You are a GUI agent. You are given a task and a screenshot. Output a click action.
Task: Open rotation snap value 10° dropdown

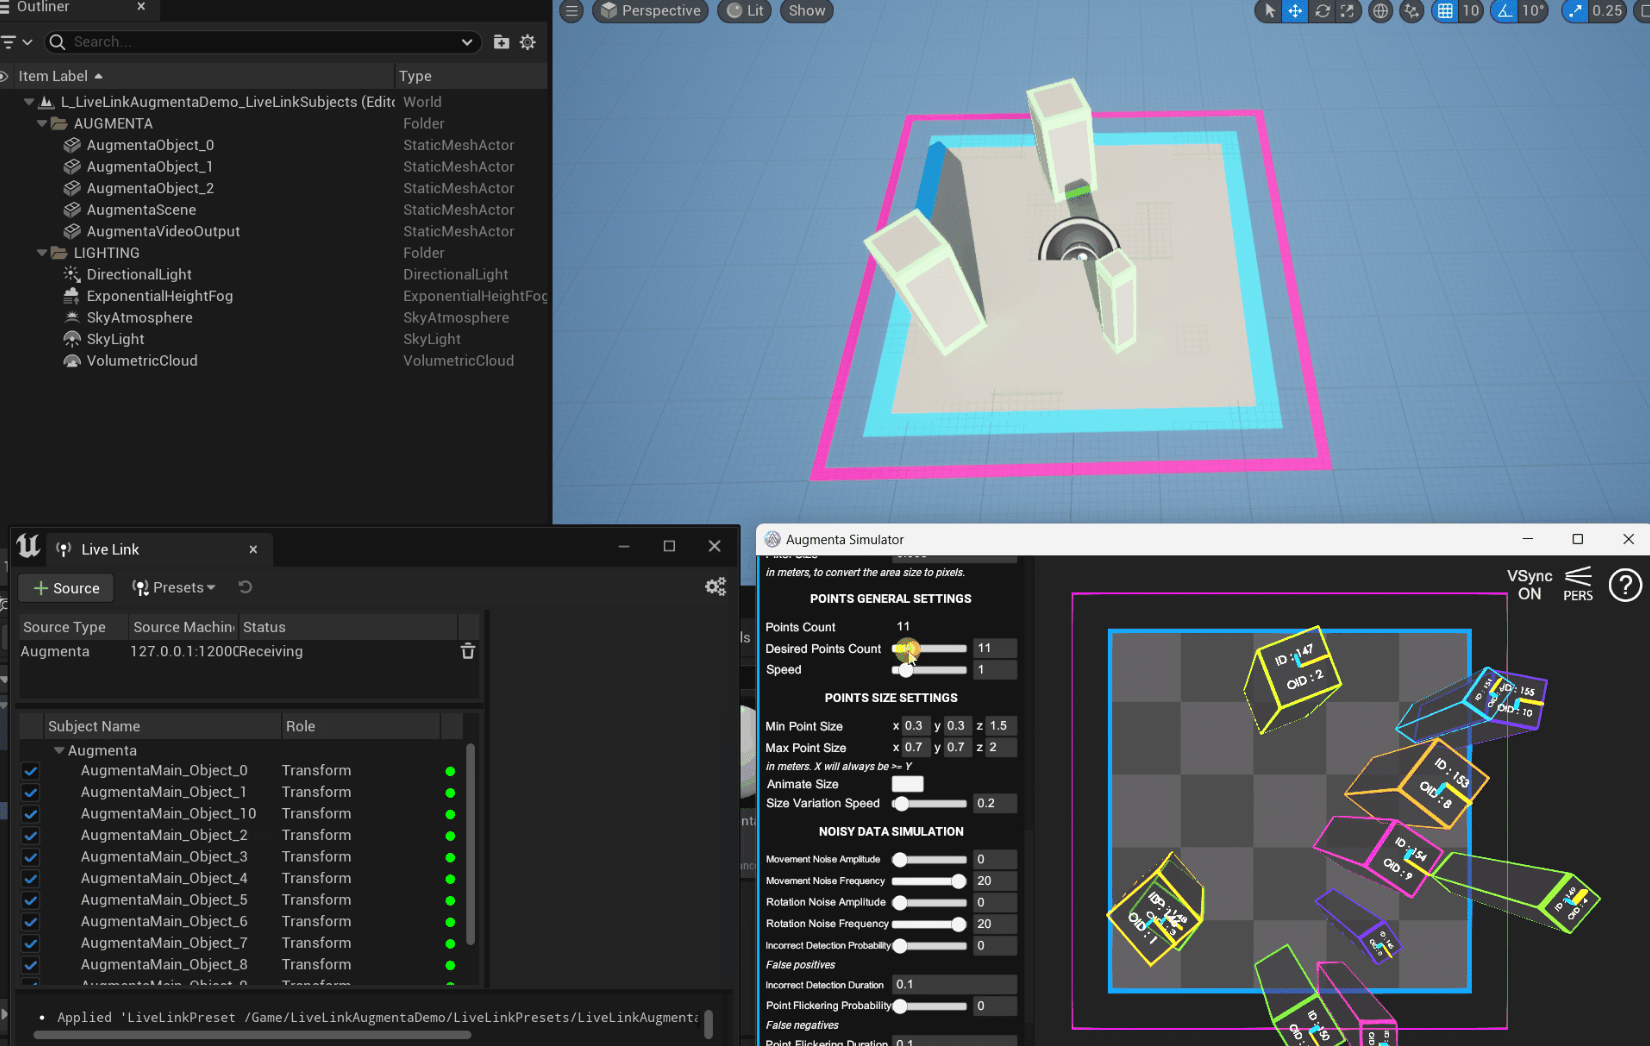pos(1533,11)
